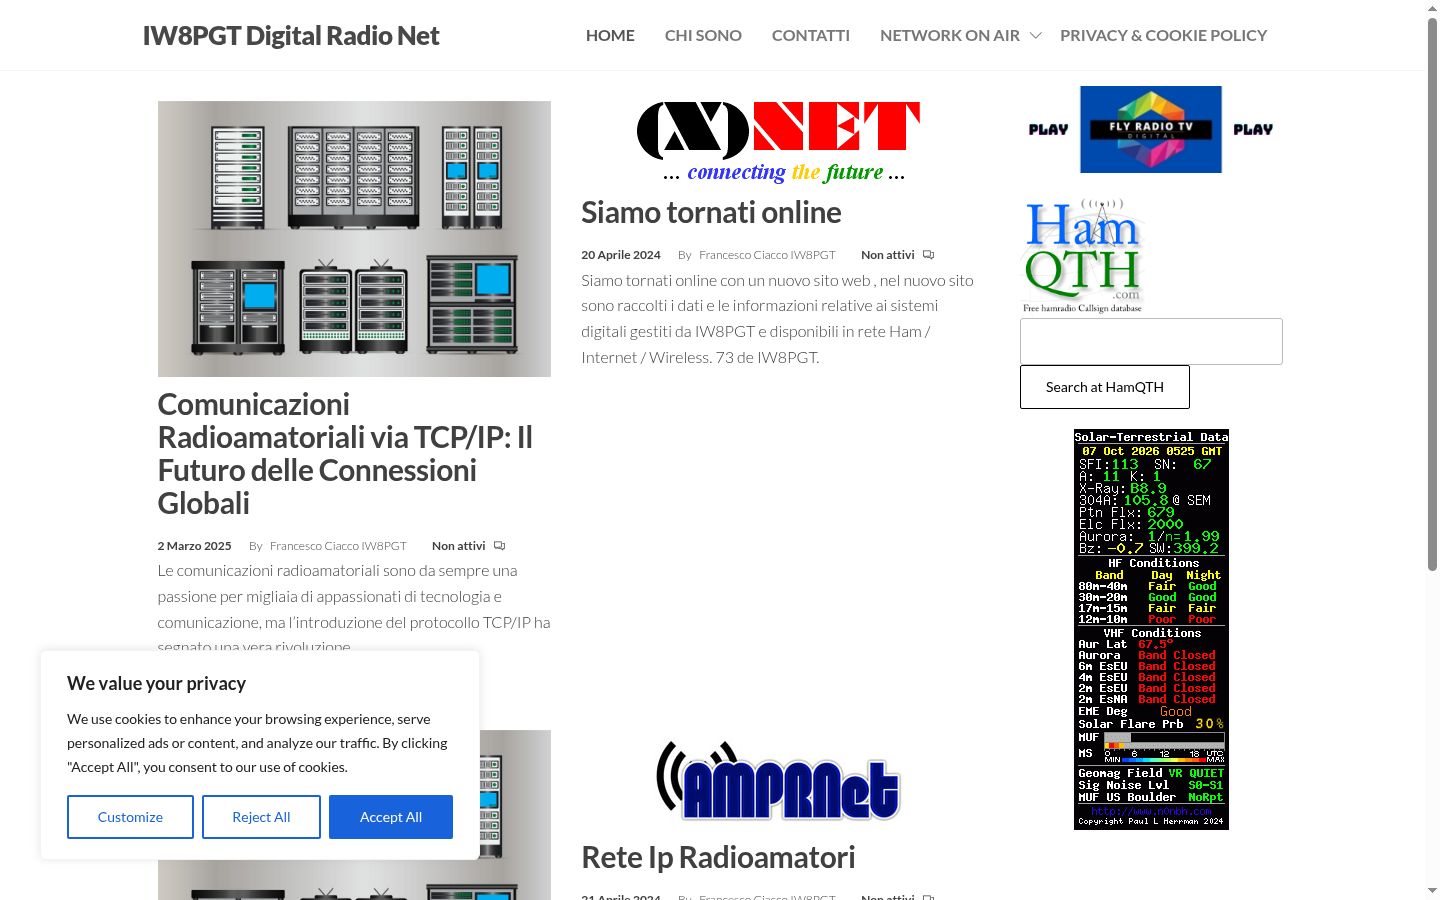This screenshot has height=900, width=1440.
Task: Click the comments icon beside 20 Aprile 2024 post
Action: pos(928,255)
